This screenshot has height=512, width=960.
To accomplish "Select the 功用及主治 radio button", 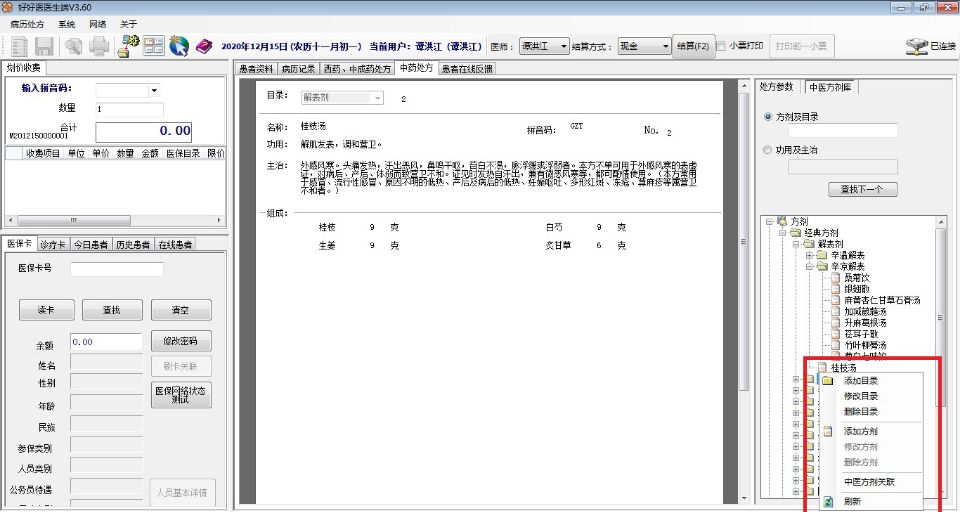I will coord(768,149).
